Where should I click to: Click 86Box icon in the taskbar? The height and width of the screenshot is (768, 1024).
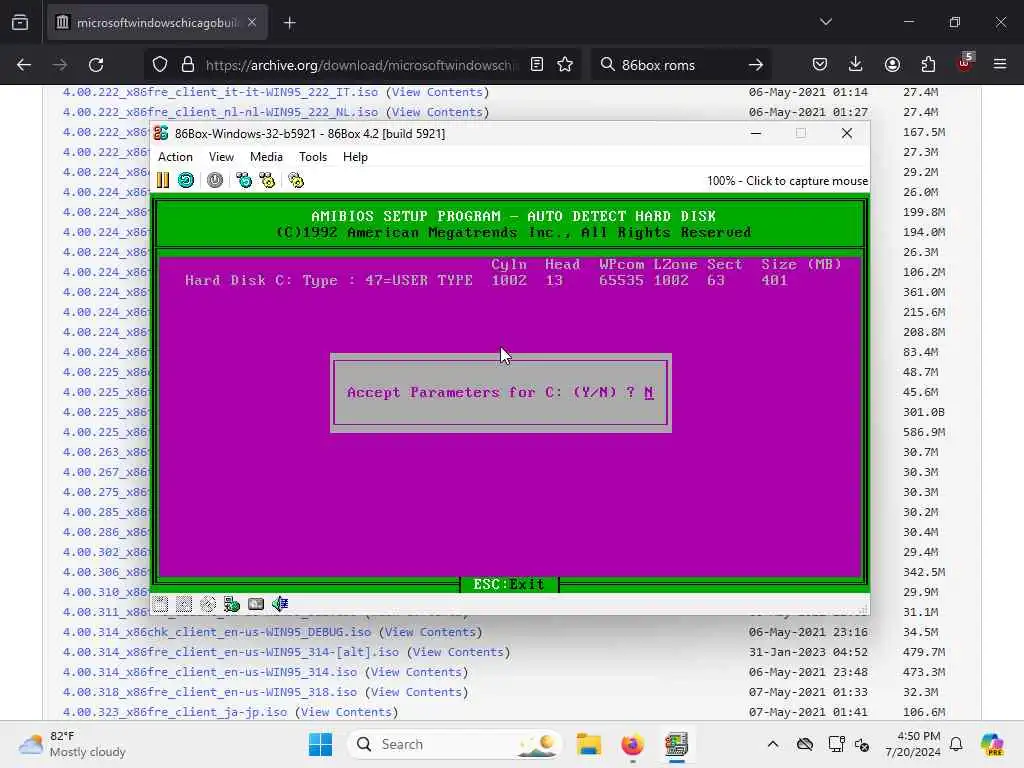coord(676,744)
